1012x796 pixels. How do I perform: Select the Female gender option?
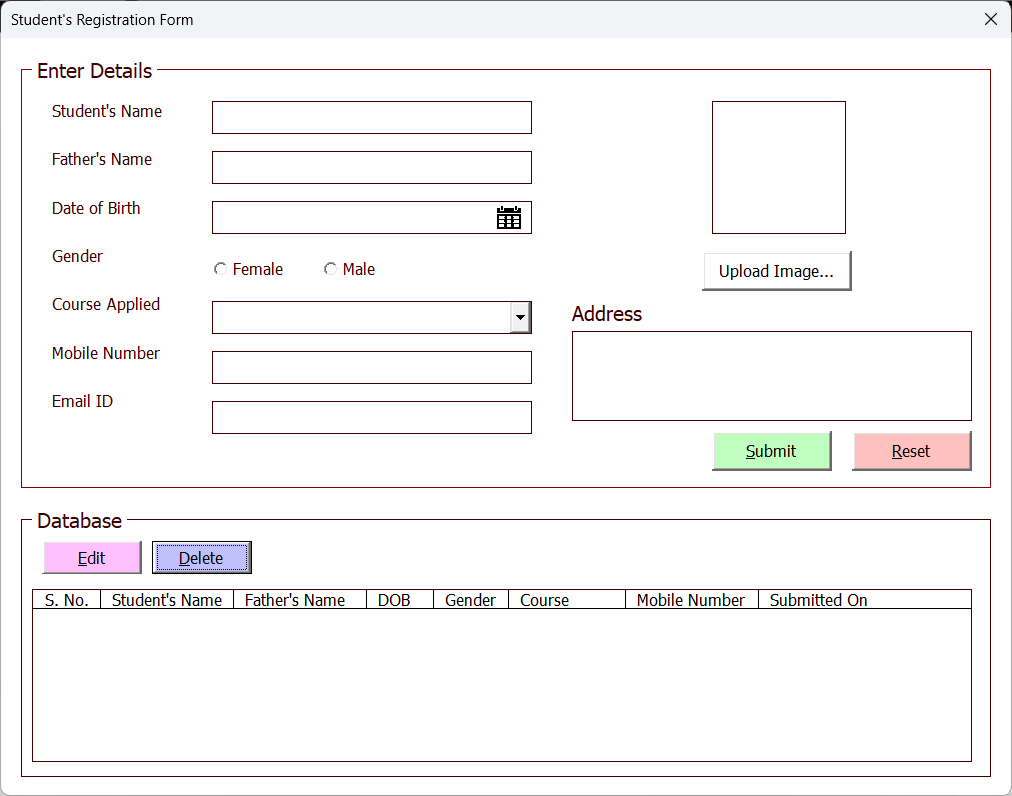(248, 269)
